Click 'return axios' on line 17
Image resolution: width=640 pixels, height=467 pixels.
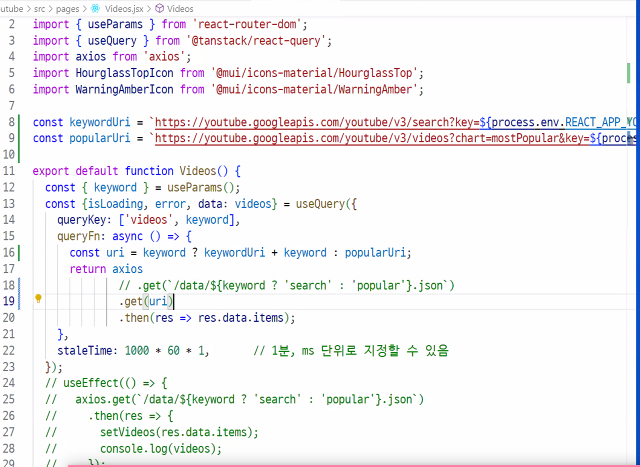[106, 269]
